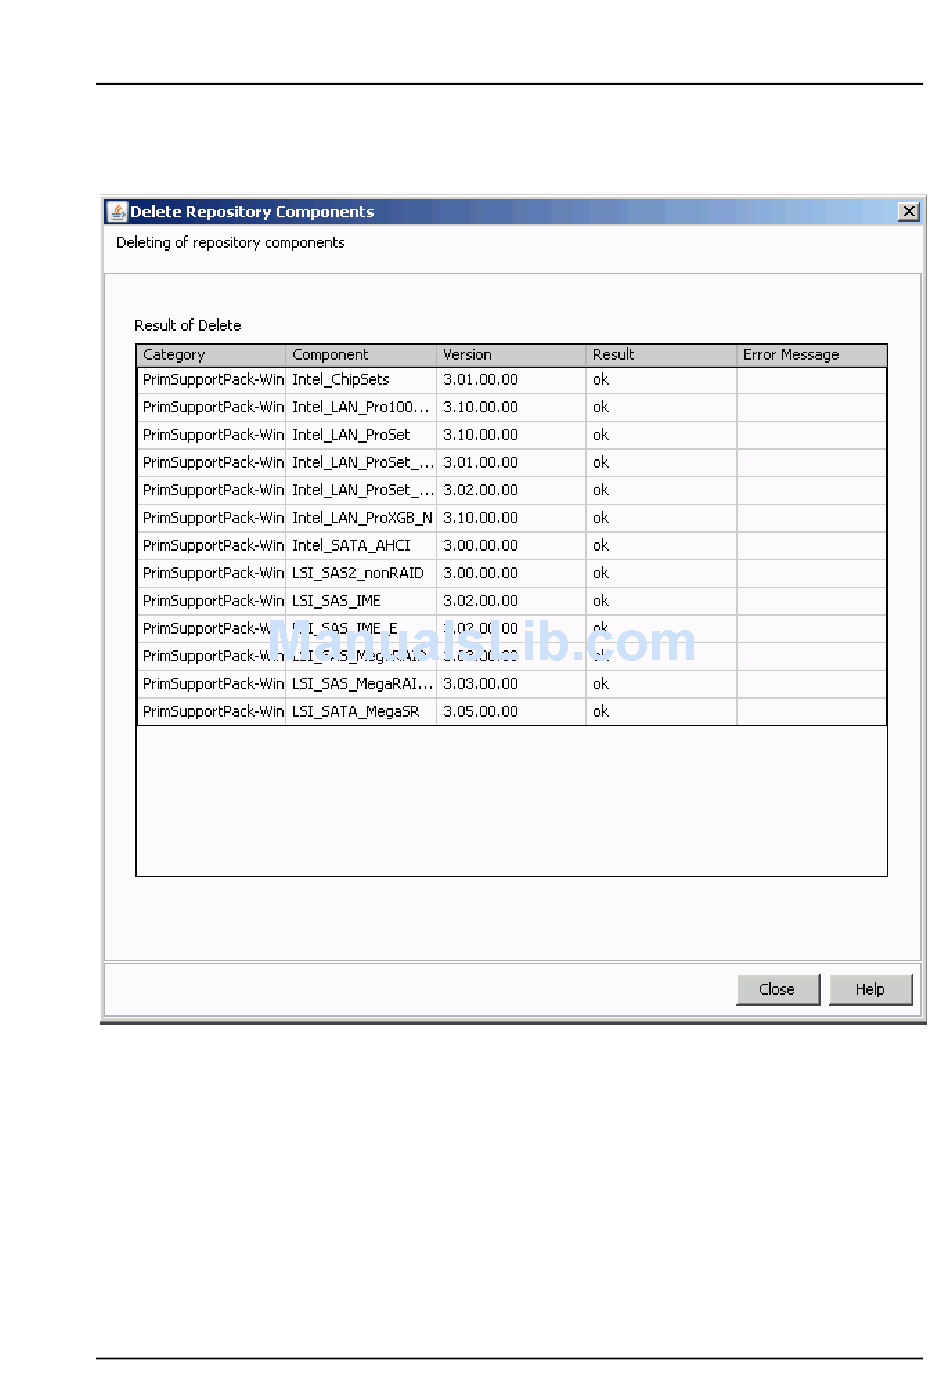Image resolution: width=950 pixels, height=1391 pixels.
Task: Click the 'Result of Delete' label
Action: click(x=188, y=326)
